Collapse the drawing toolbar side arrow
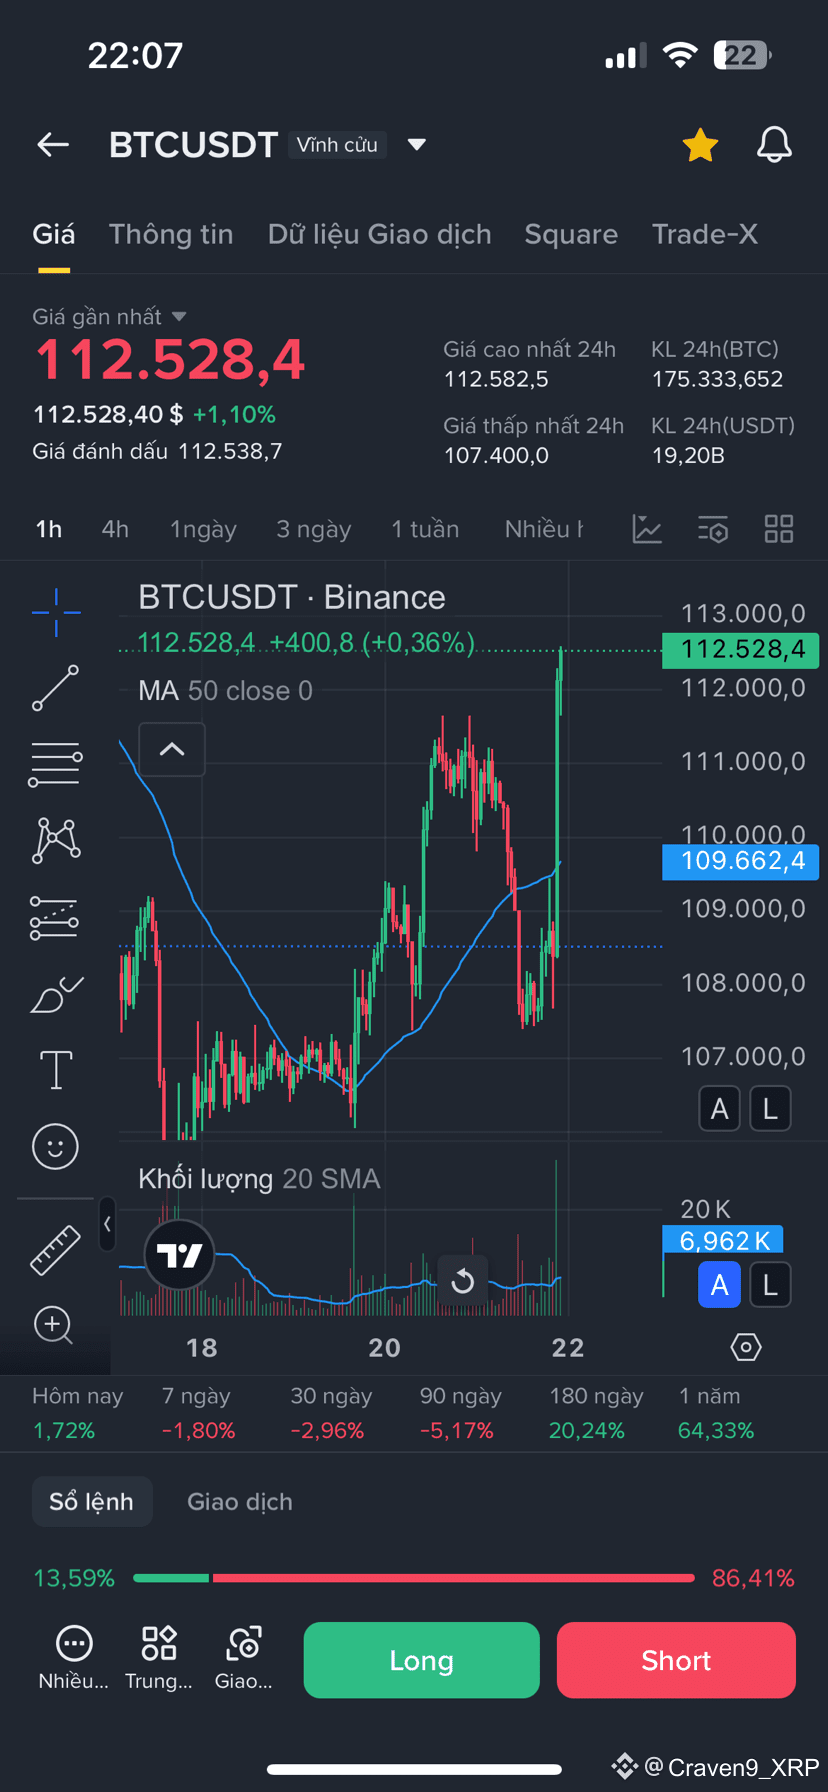Image resolution: width=828 pixels, height=1792 pixels. point(107,1224)
